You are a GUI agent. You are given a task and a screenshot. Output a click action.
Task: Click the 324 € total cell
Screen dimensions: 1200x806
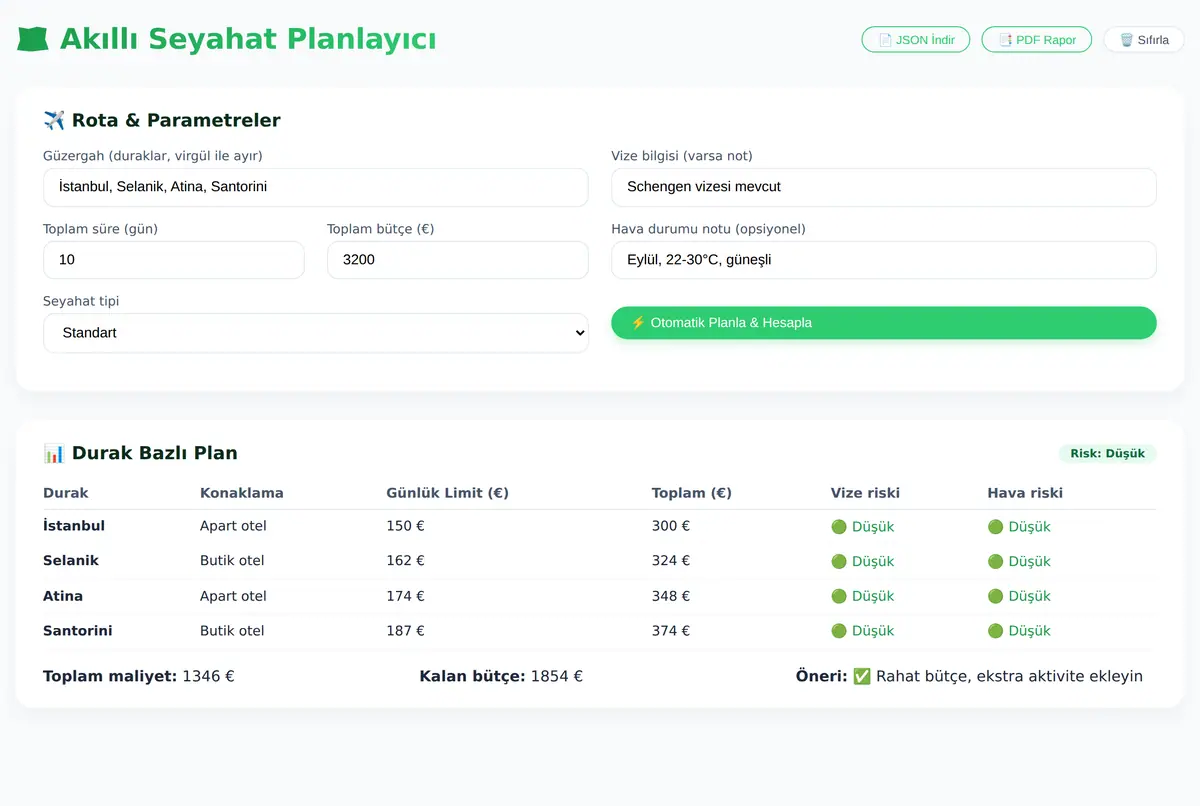click(671, 561)
